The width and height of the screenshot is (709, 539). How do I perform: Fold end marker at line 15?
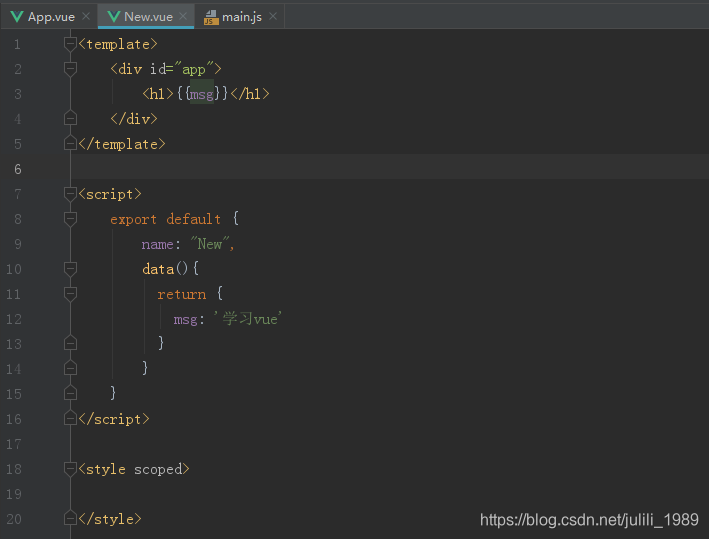coord(70,393)
